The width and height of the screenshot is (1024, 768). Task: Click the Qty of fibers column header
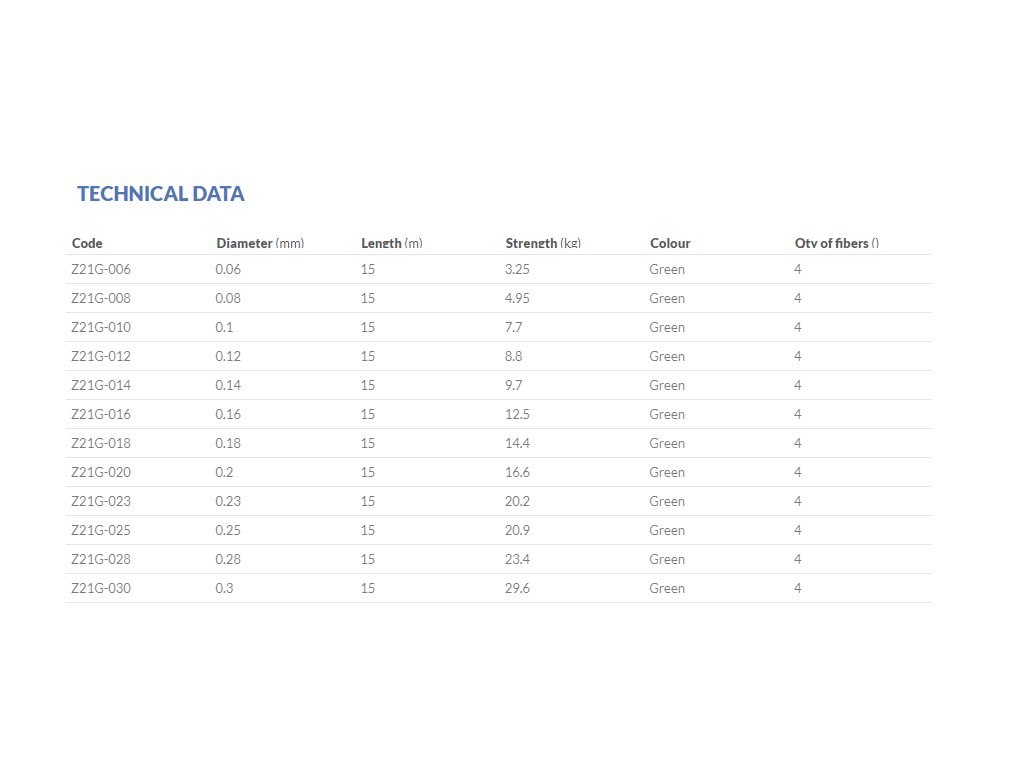837,243
